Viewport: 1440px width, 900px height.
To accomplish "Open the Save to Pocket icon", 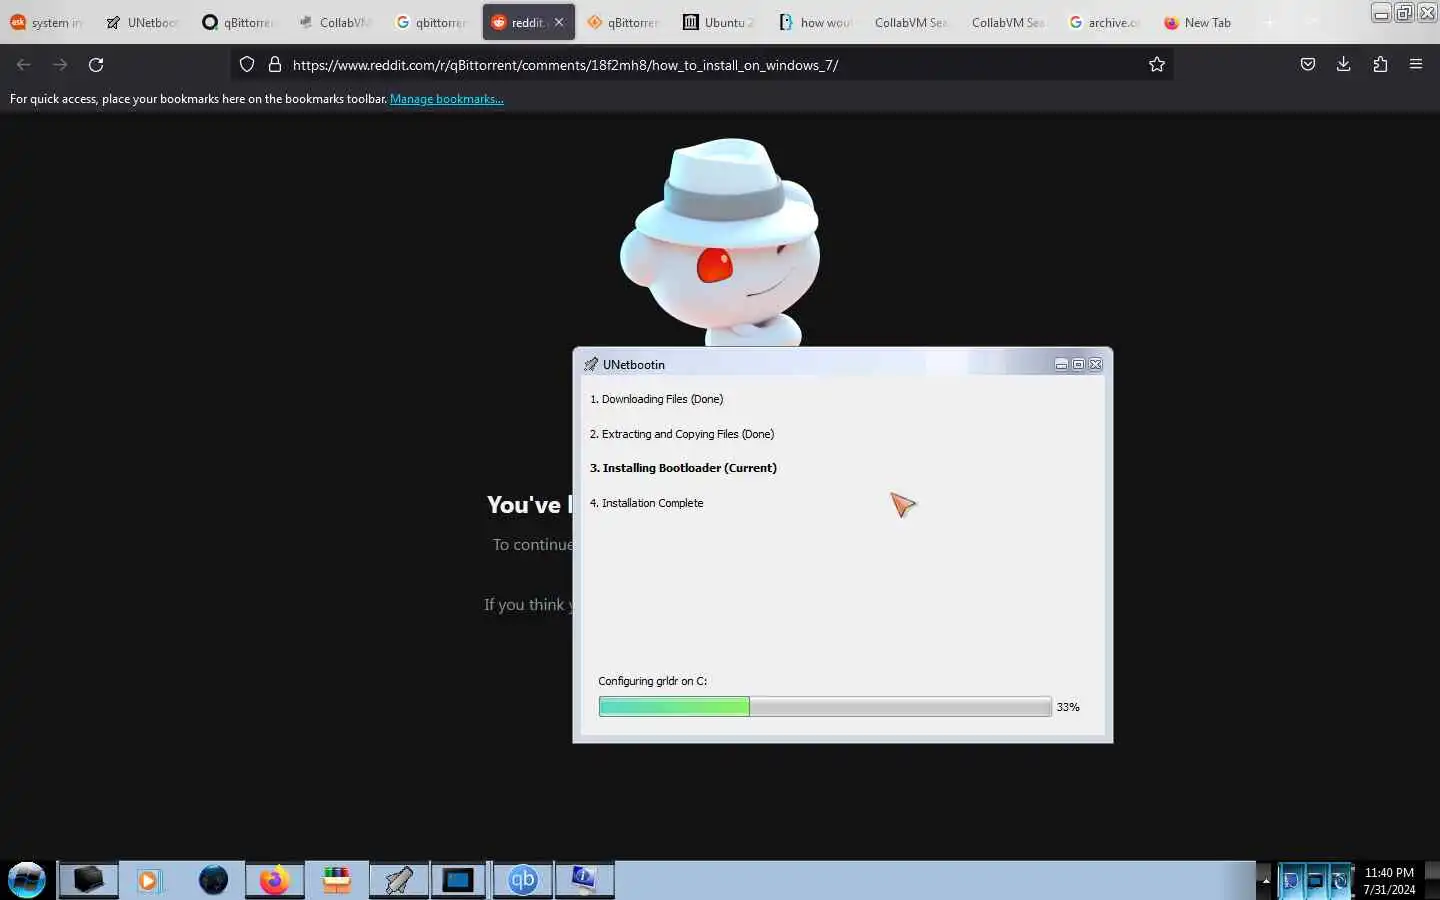I will (1307, 65).
